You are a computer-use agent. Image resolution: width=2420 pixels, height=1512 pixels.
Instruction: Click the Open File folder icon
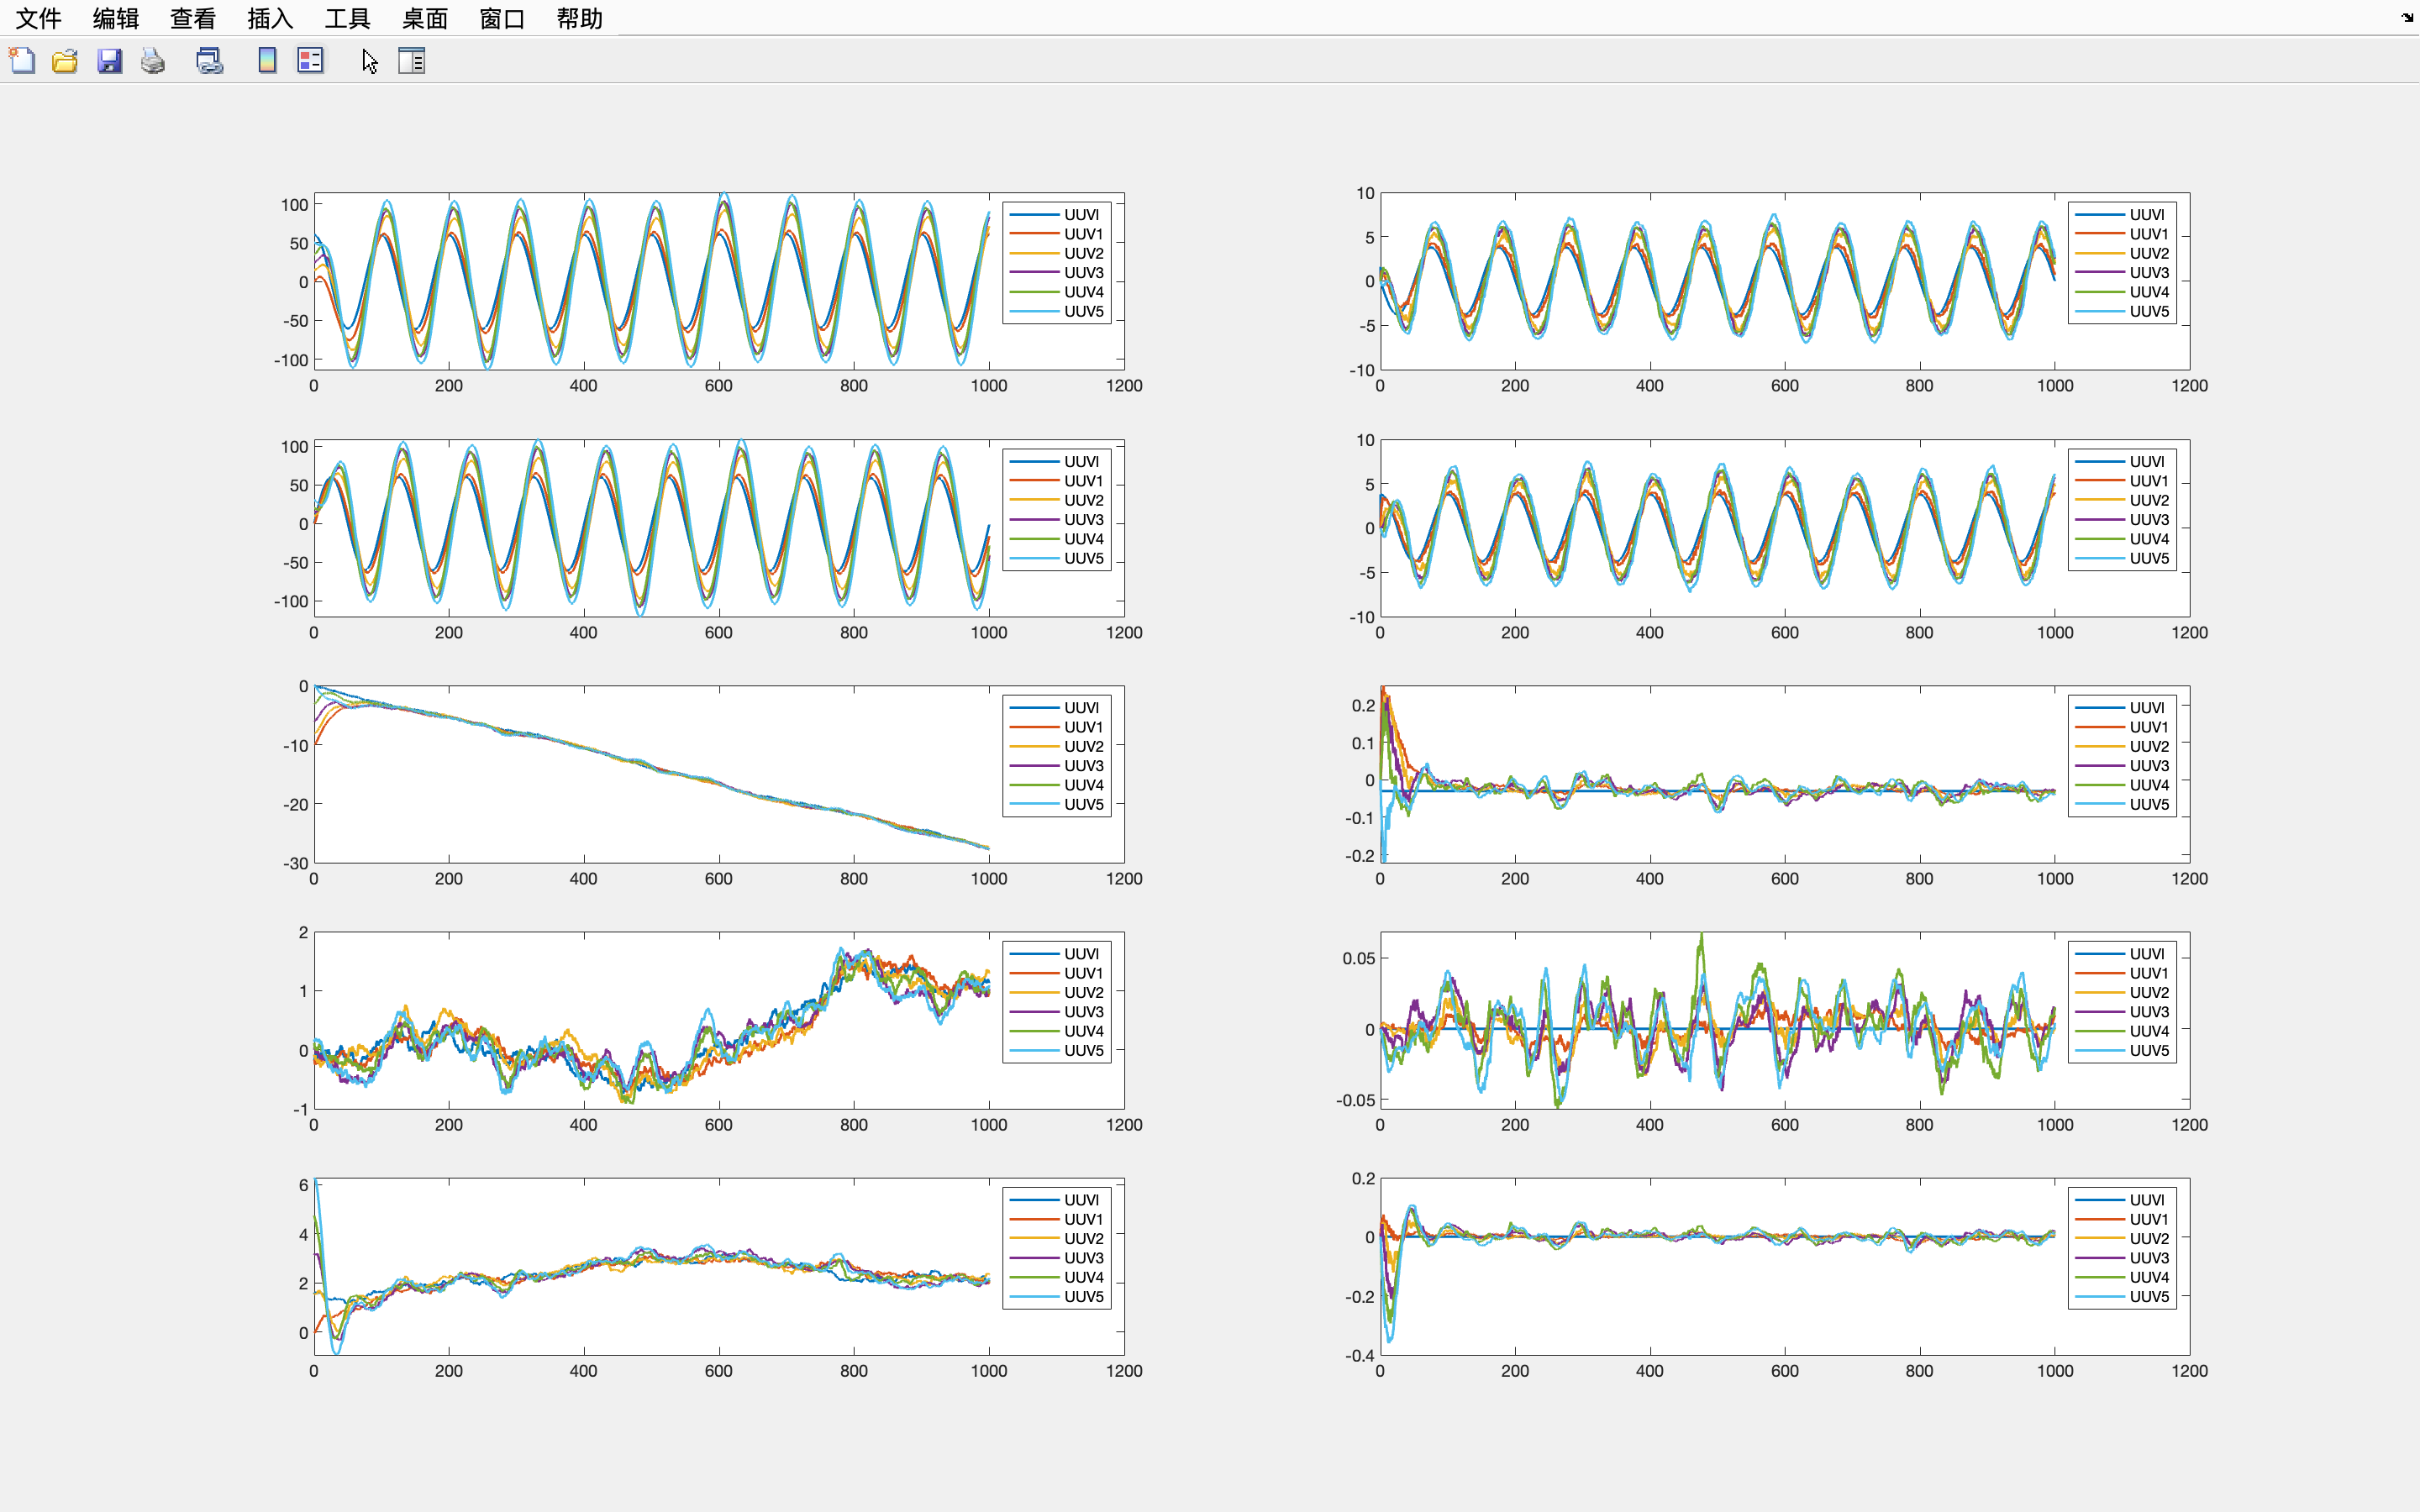click(x=65, y=61)
